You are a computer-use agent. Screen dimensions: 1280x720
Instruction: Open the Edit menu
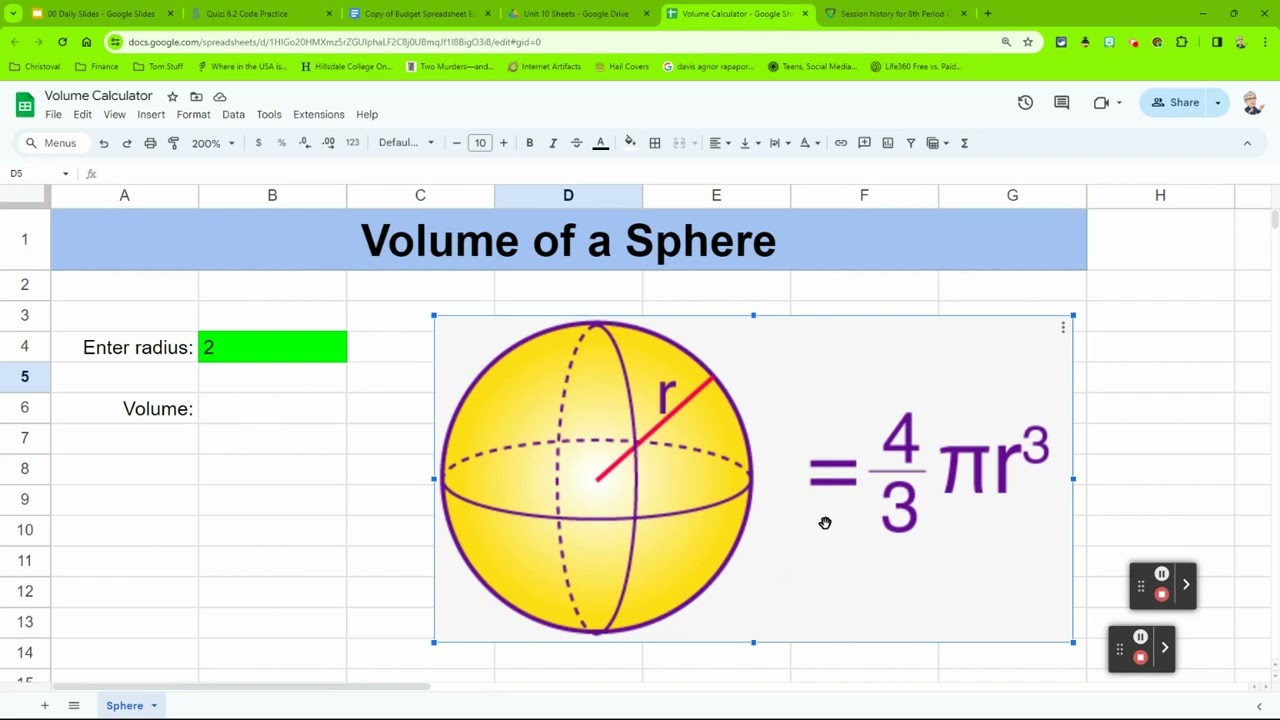(x=82, y=114)
